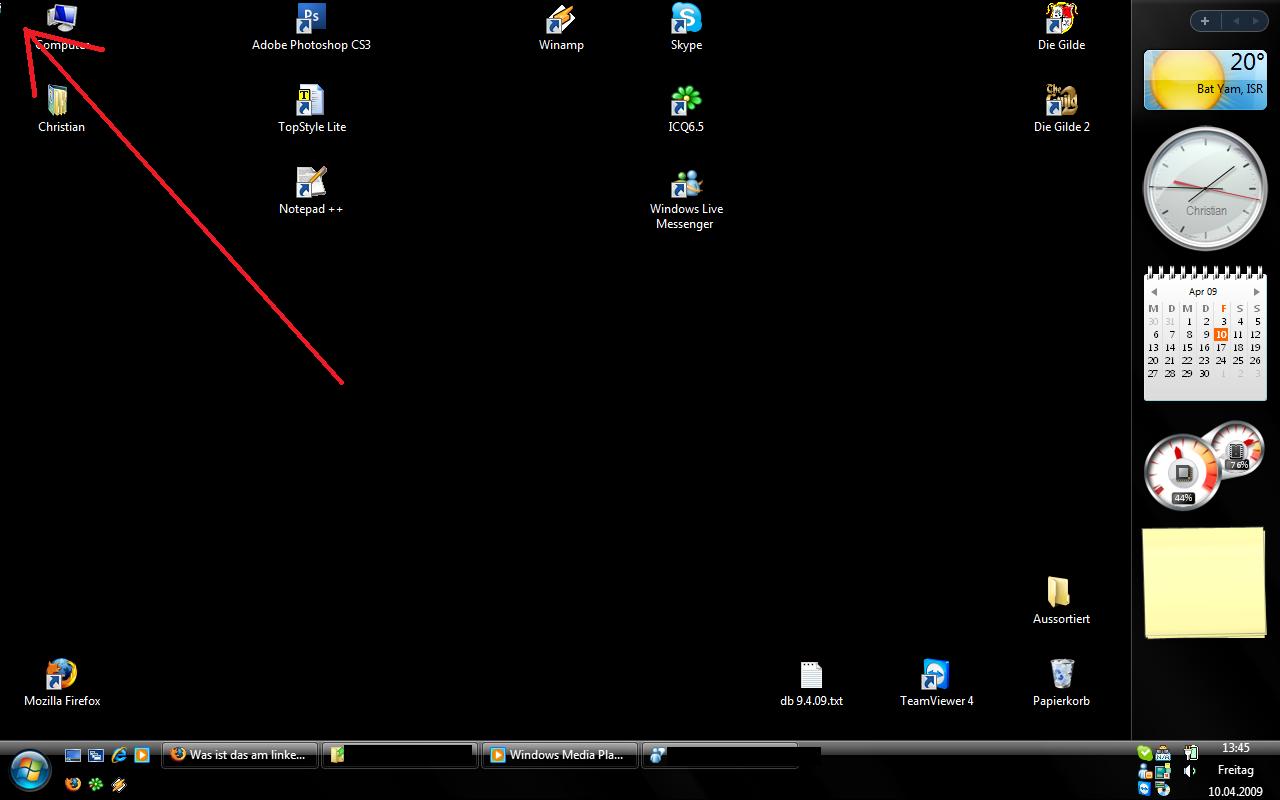Select the highlighted day 10 in calendar
The image size is (1280, 800).
[x=1221, y=334]
